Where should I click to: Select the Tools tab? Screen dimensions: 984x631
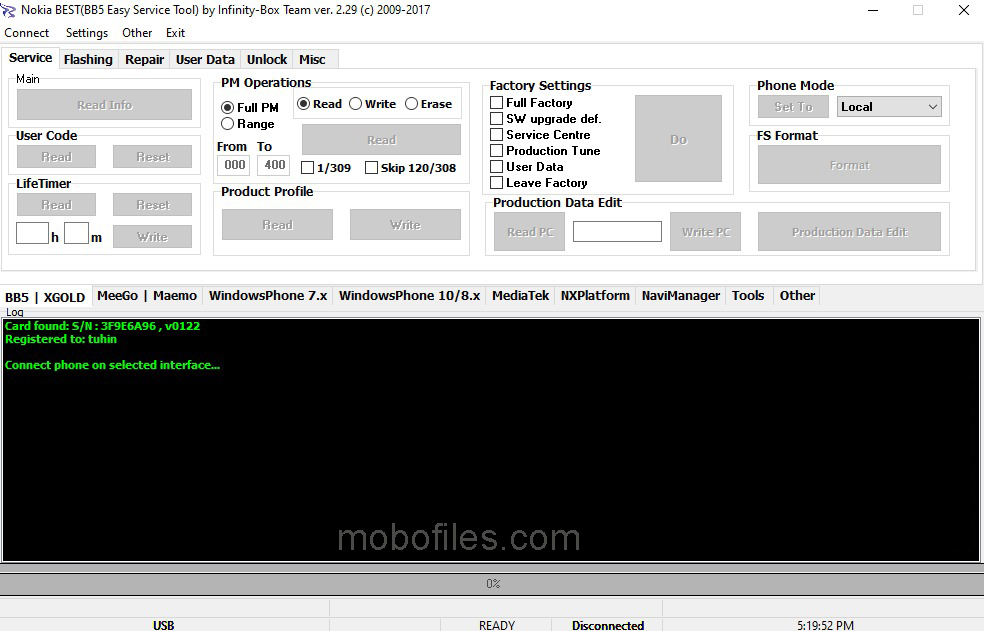747,296
